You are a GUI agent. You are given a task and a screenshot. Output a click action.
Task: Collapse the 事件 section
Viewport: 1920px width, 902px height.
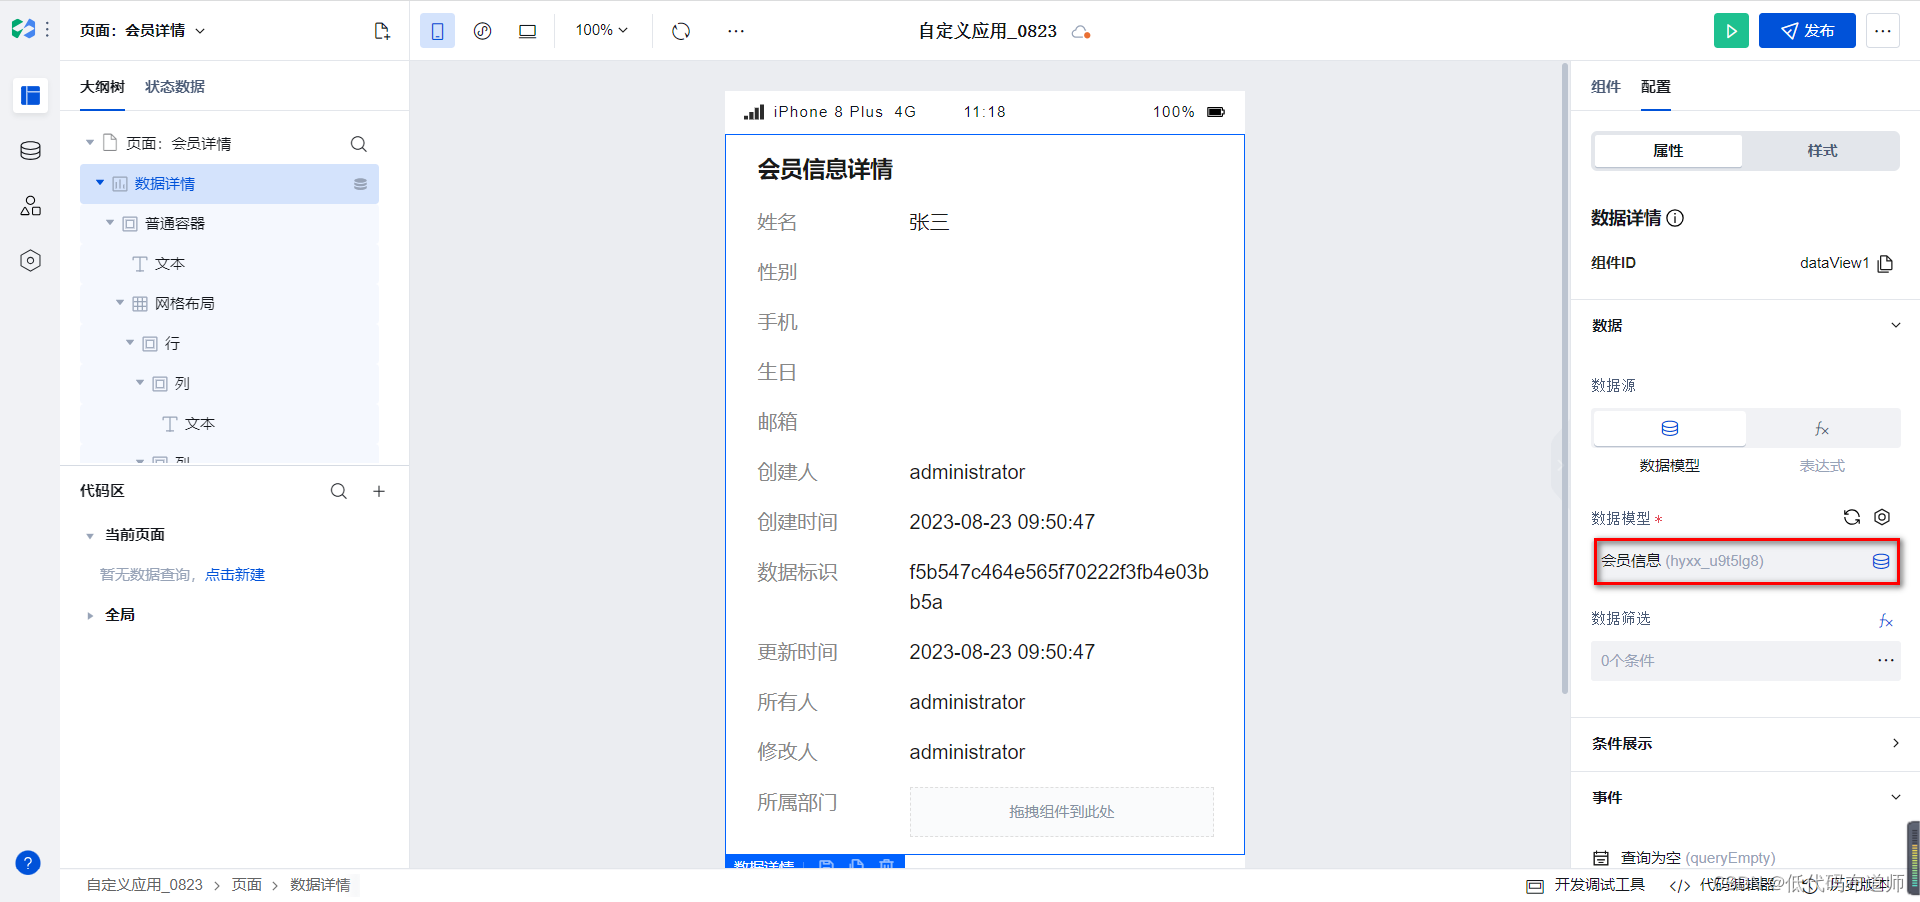point(1895,797)
